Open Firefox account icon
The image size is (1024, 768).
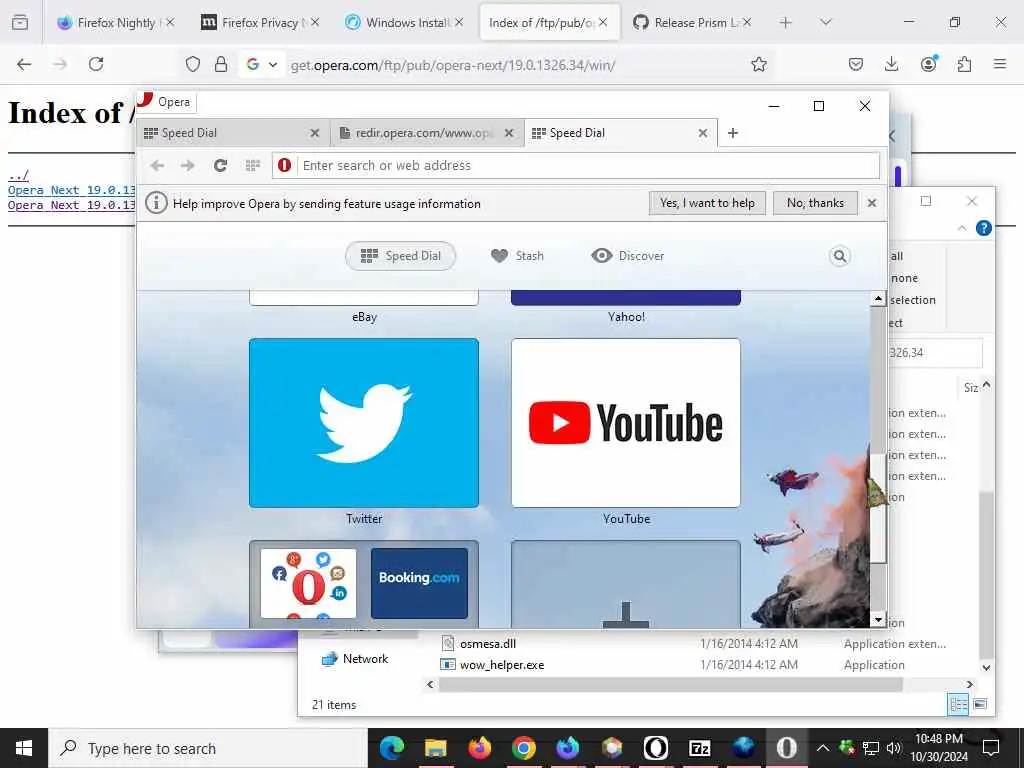click(x=928, y=64)
